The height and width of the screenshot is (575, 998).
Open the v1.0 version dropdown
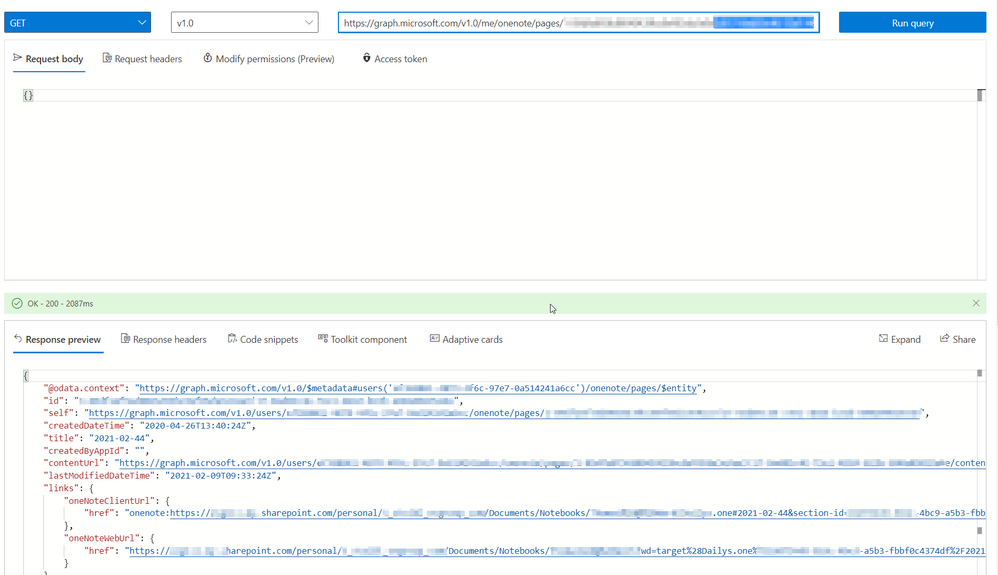tap(244, 22)
